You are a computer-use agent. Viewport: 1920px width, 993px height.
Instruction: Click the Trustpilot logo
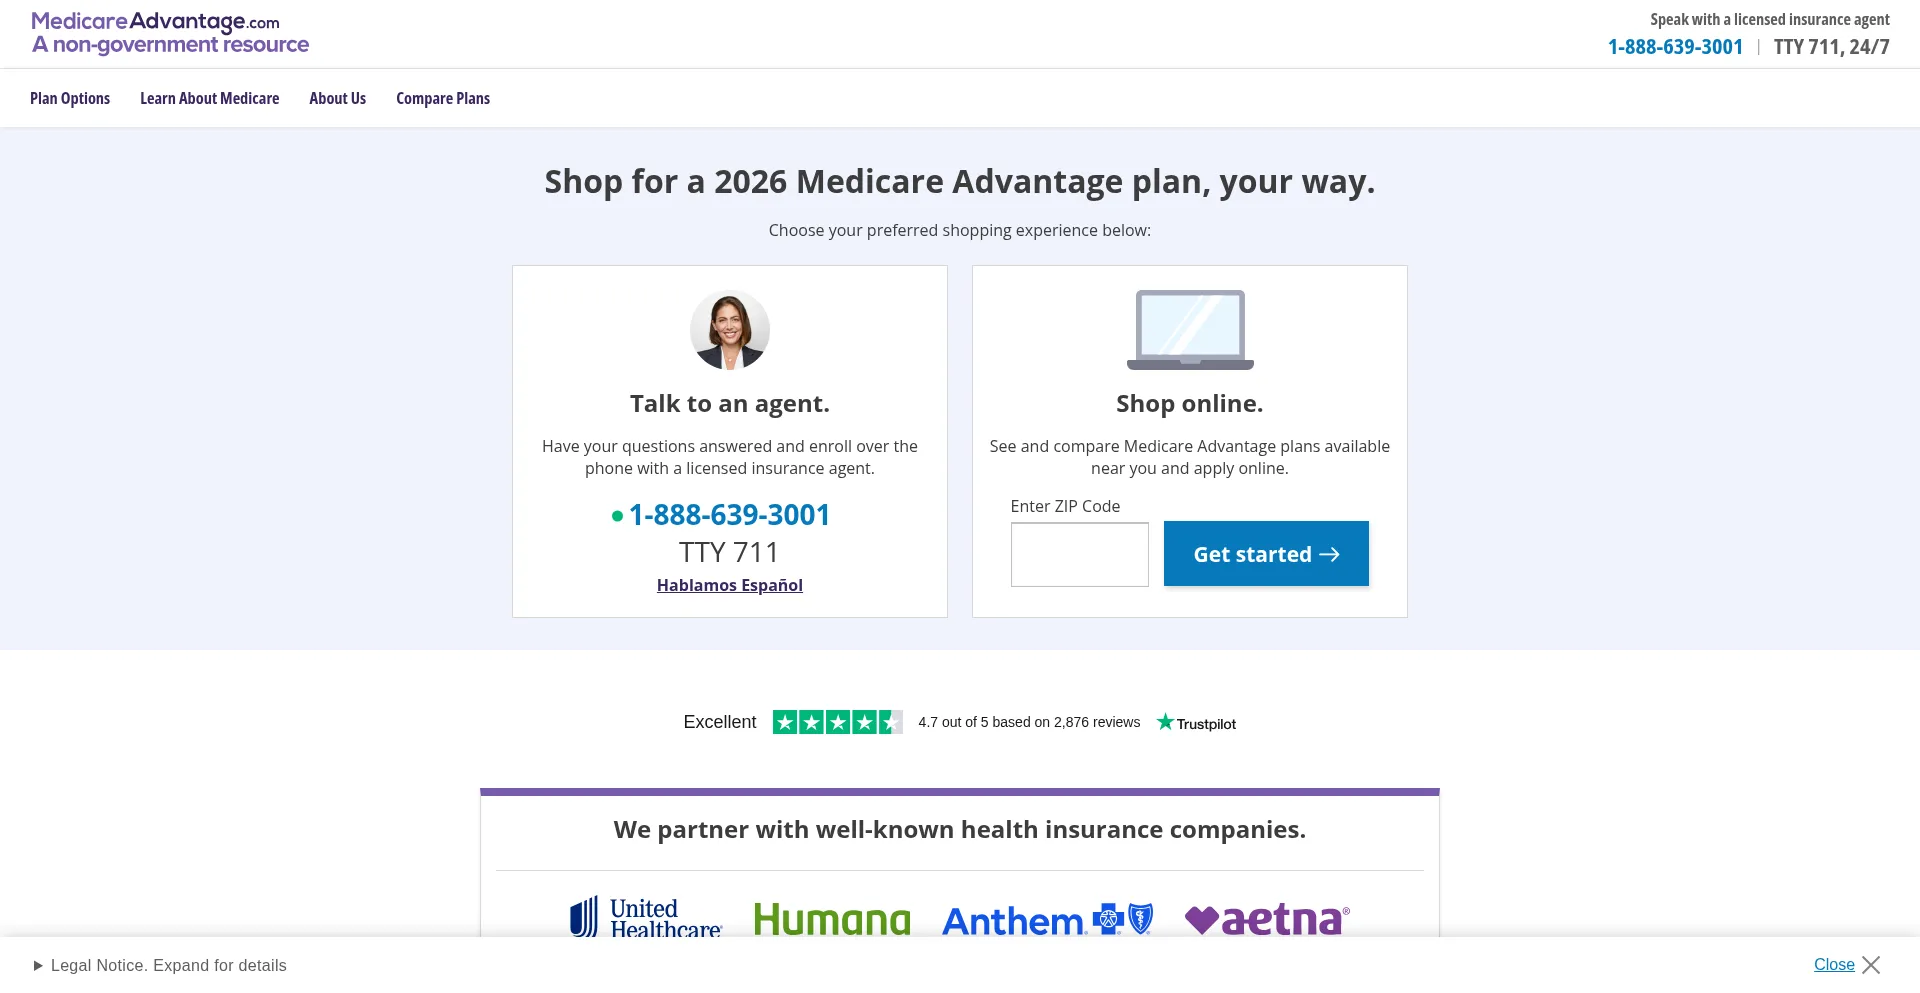pyautogui.click(x=1196, y=723)
